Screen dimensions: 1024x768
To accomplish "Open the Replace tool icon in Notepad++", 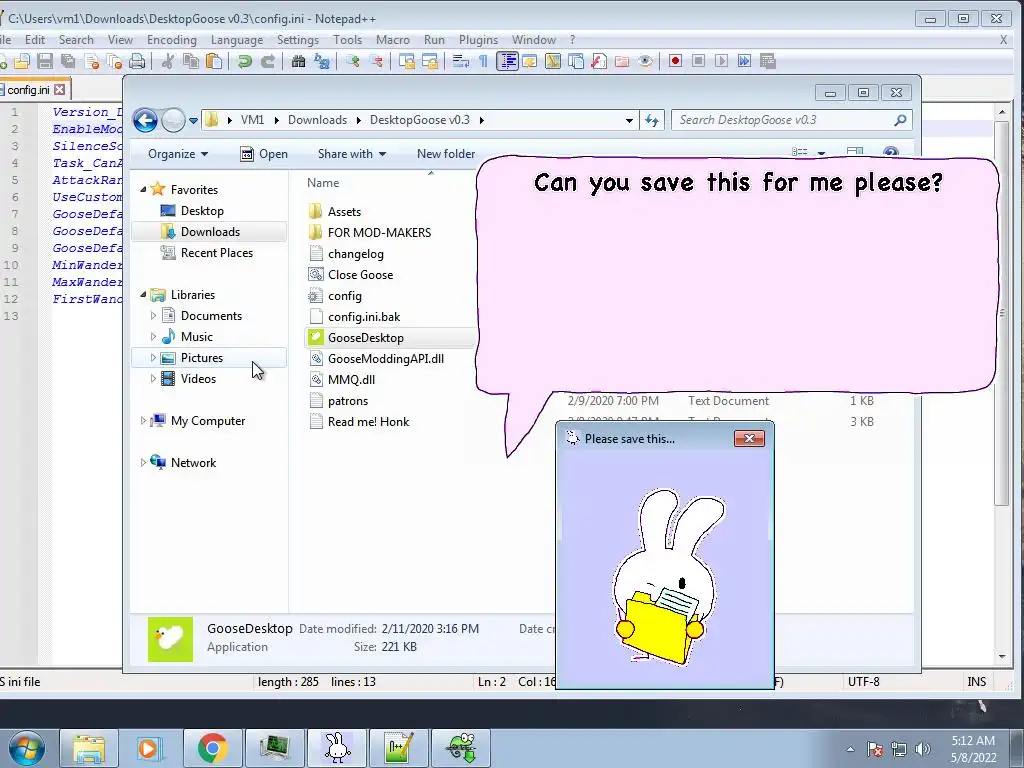I will pyautogui.click(x=321, y=61).
